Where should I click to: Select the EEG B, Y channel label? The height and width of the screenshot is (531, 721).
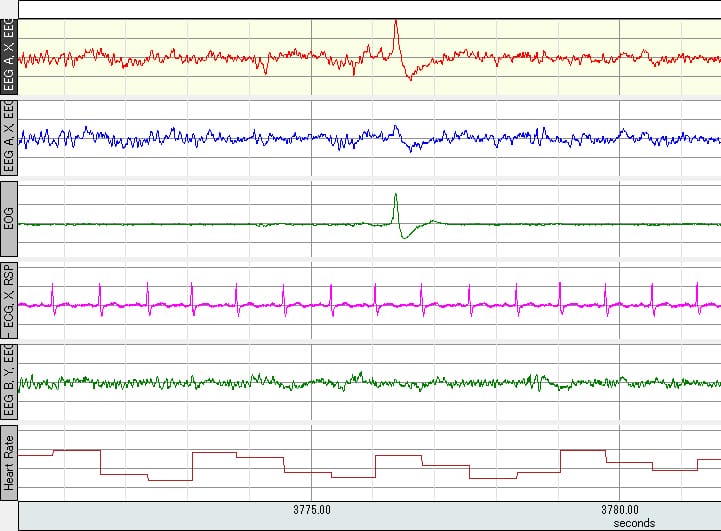[x=9, y=384]
